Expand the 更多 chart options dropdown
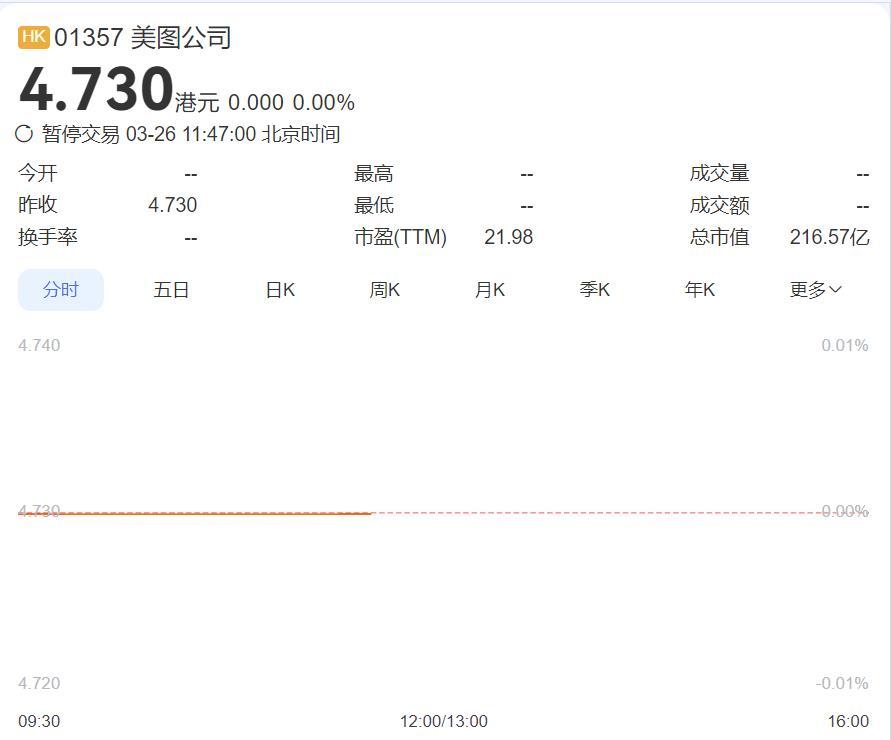This screenshot has height=740, width=891. [x=814, y=288]
